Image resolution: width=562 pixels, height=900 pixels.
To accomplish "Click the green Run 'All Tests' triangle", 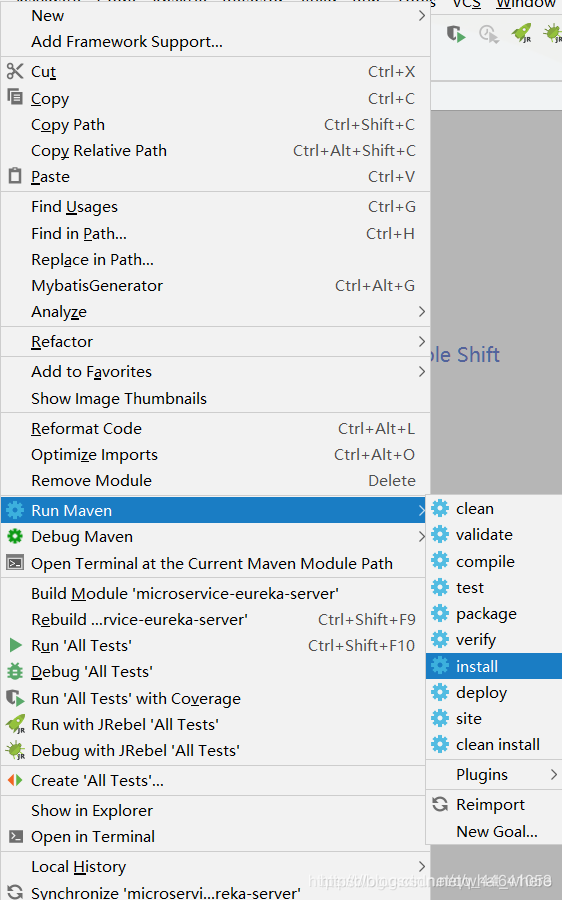I will coord(15,645).
